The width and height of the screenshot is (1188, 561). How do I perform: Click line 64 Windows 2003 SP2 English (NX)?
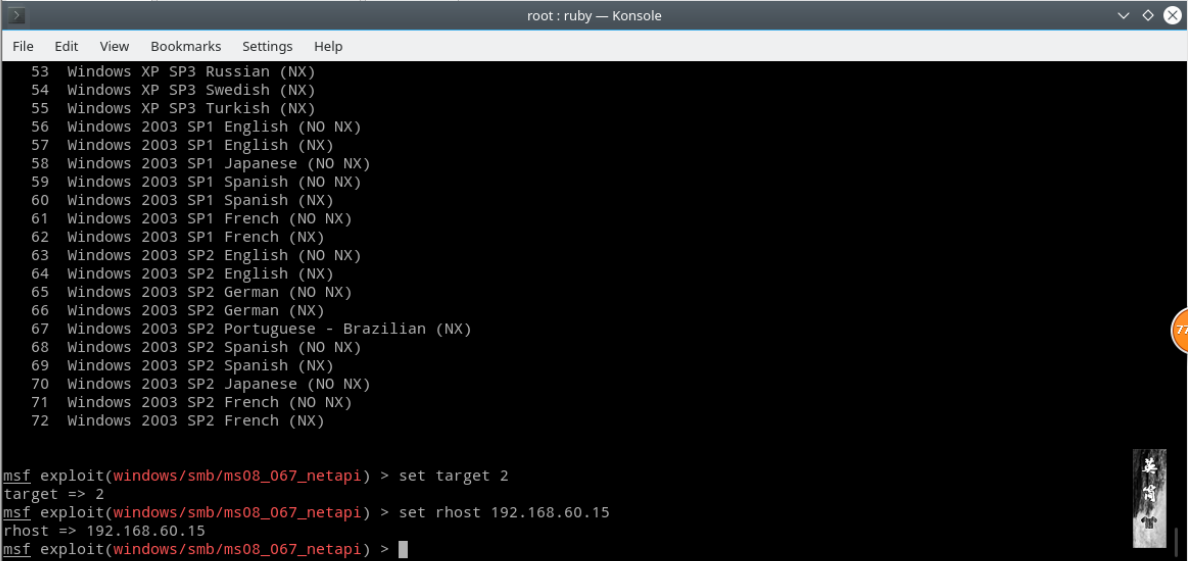[182, 274]
